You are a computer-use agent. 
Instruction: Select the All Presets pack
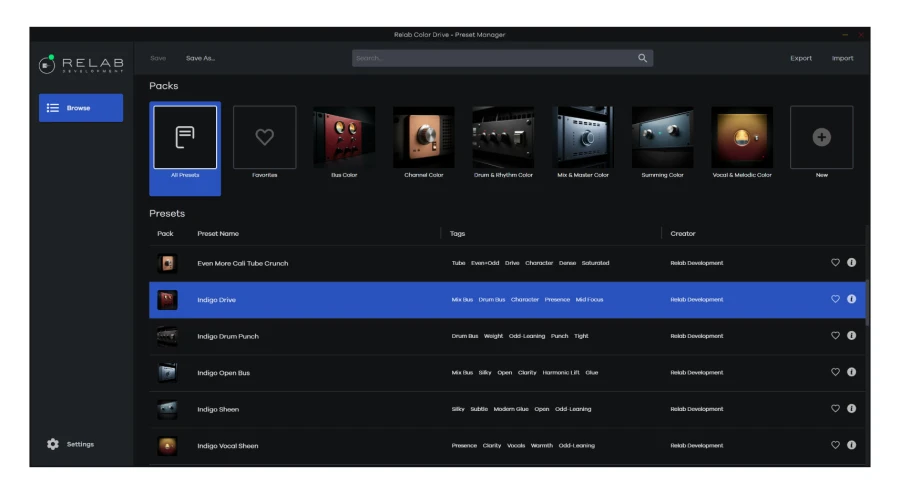[x=185, y=149]
